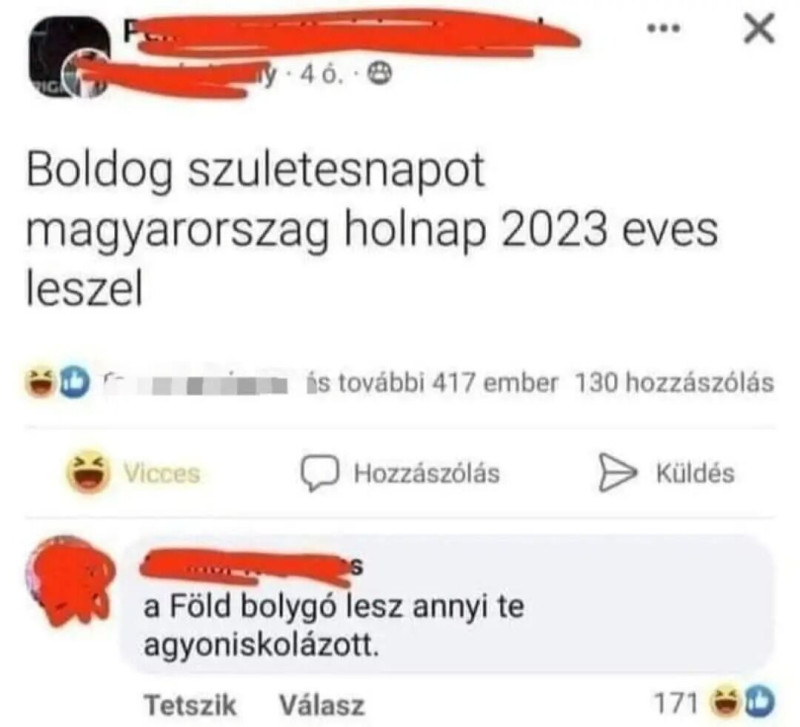Click the Hozzászólás button label
The image size is (800, 727).
click(427, 472)
